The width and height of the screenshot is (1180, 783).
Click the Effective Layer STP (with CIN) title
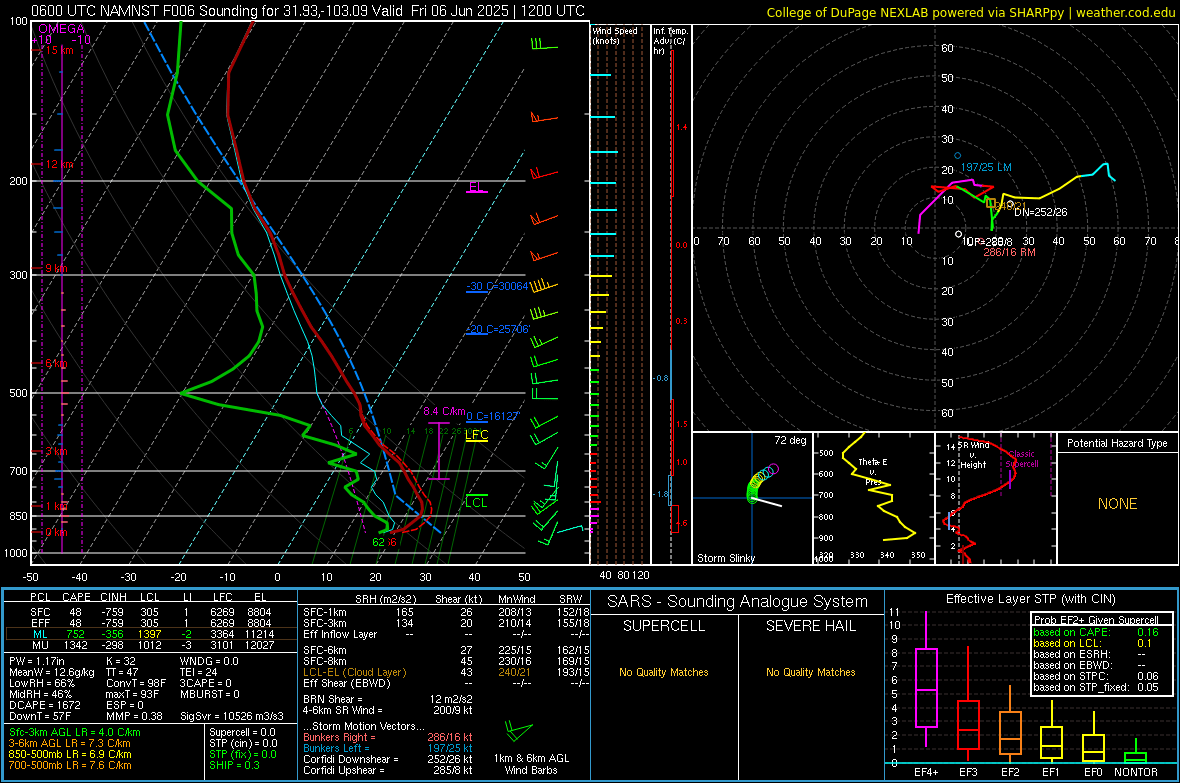point(1030,599)
